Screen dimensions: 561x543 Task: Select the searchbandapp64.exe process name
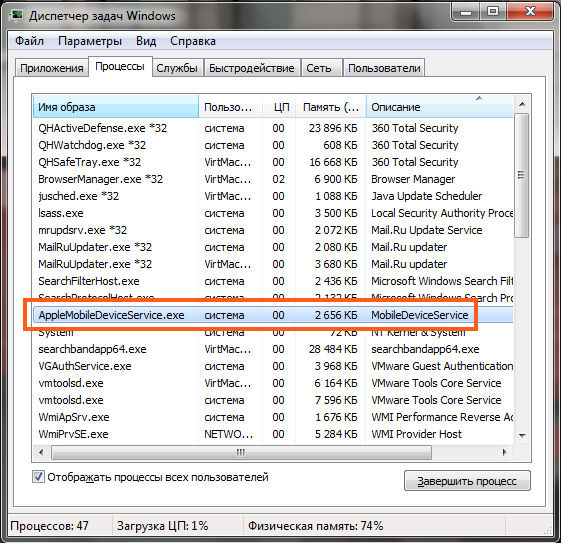92,349
